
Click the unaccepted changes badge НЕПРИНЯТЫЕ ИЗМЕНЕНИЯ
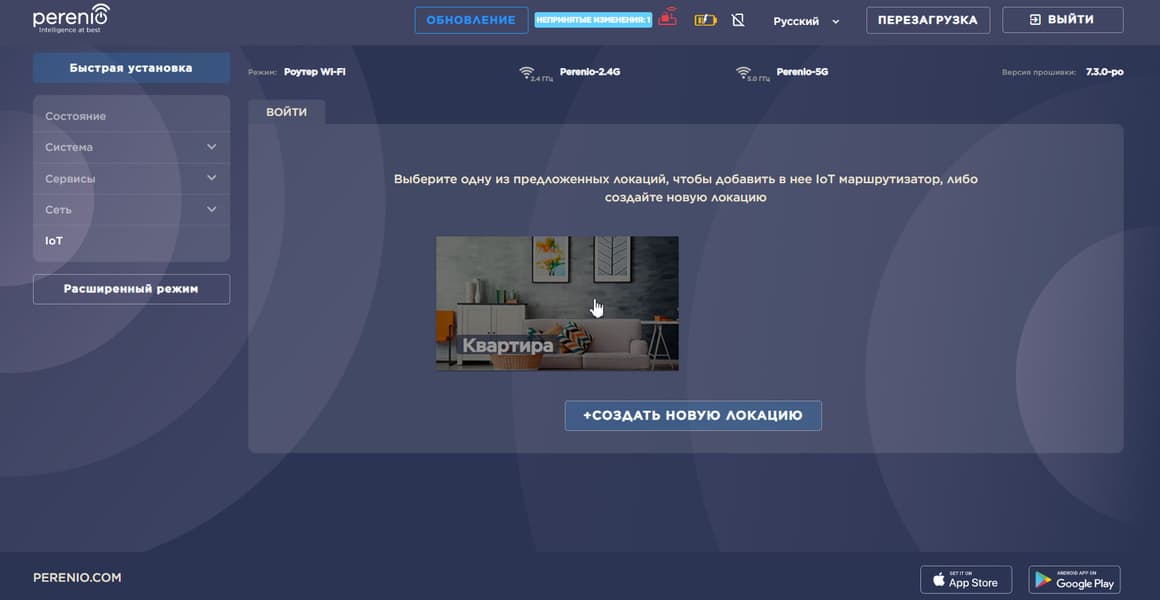click(x=593, y=21)
